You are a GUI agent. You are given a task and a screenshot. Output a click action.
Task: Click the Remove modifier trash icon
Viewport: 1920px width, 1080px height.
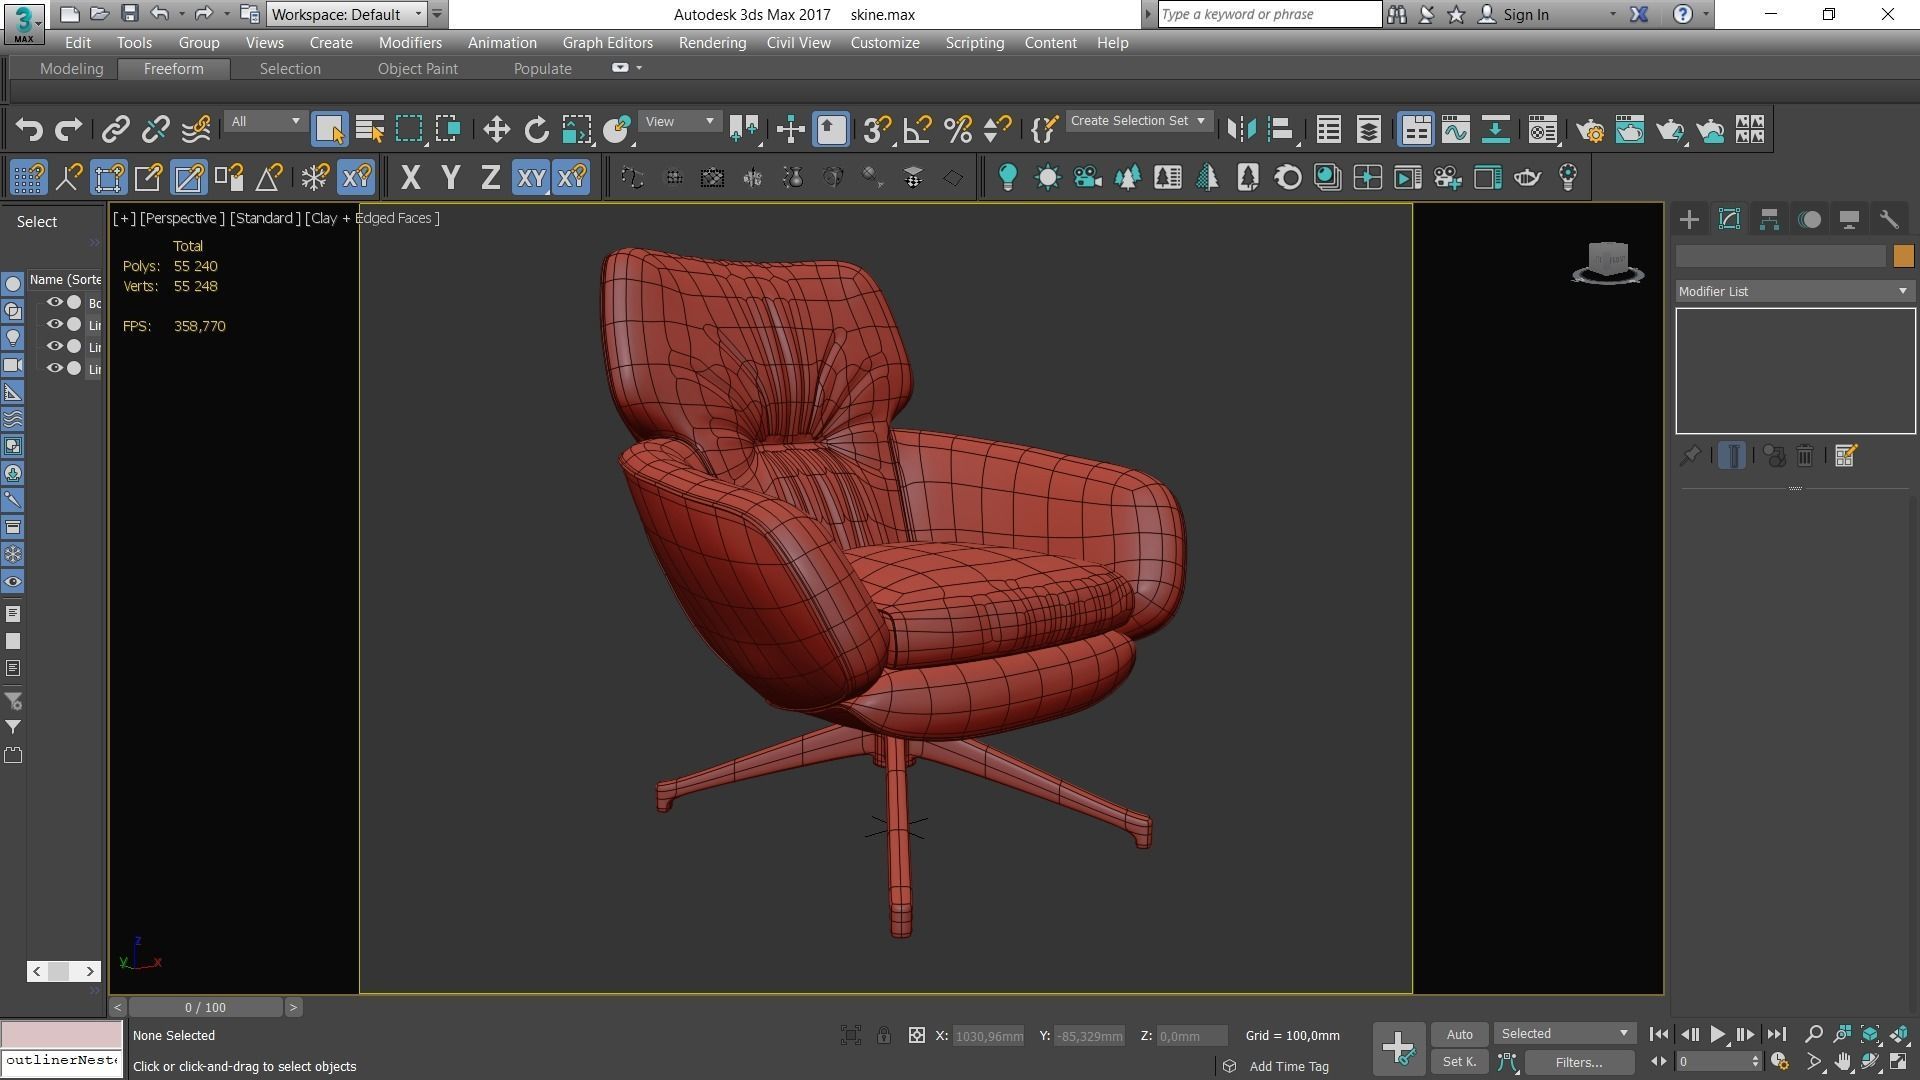click(x=1805, y=456)
